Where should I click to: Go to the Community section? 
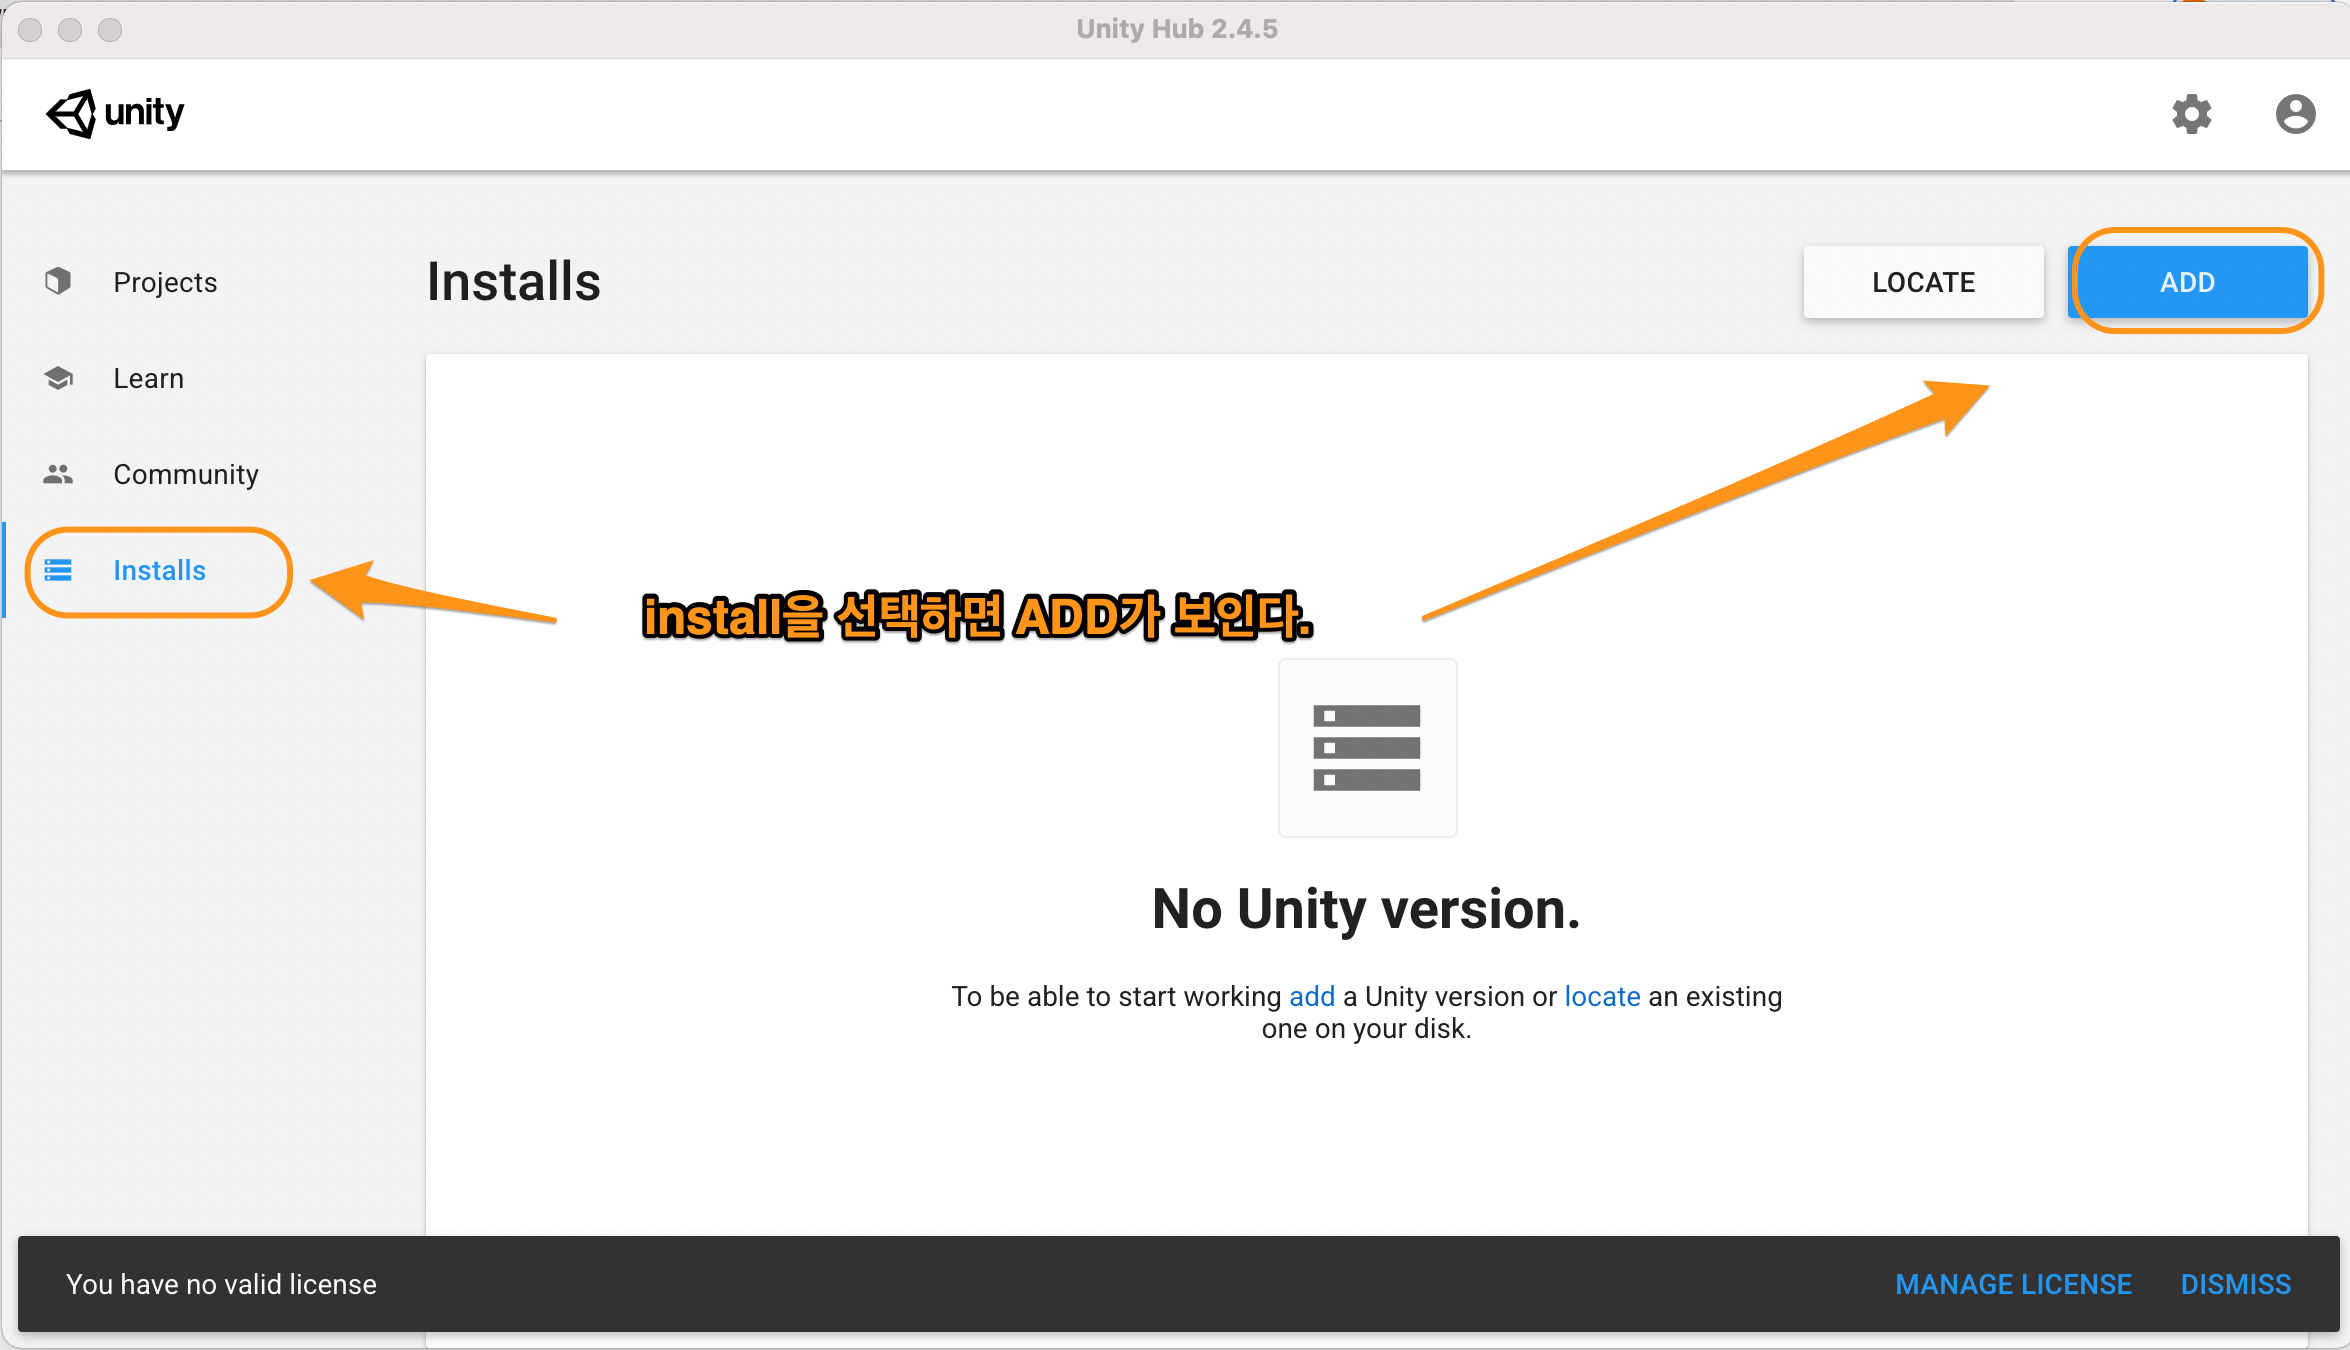click(186, 474)
